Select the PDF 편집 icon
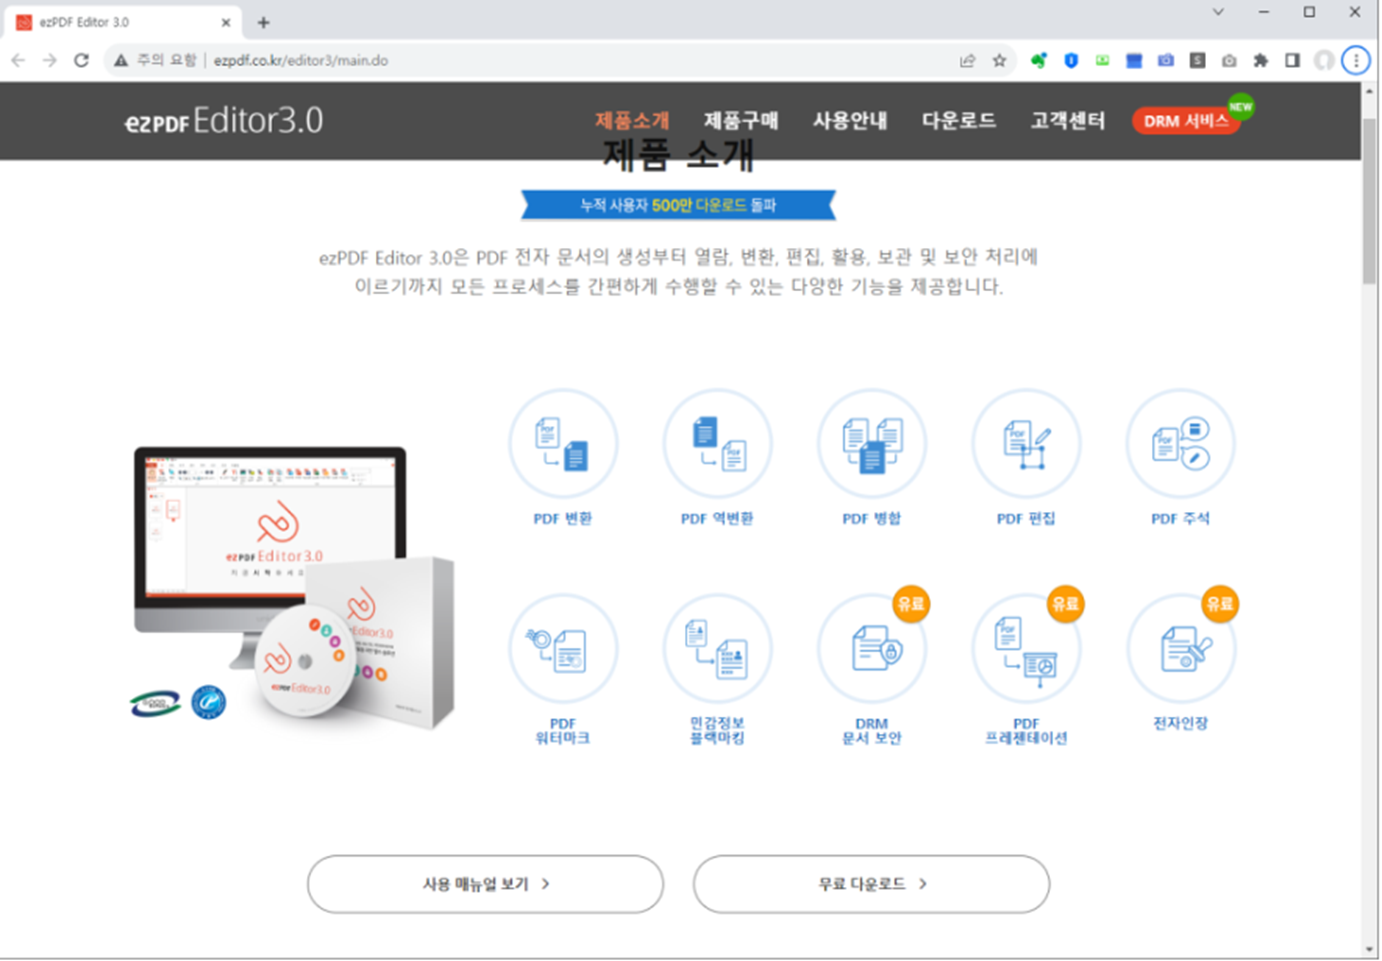The image size is (1382, 961). pyautogui.click(x=1026, y=444)
